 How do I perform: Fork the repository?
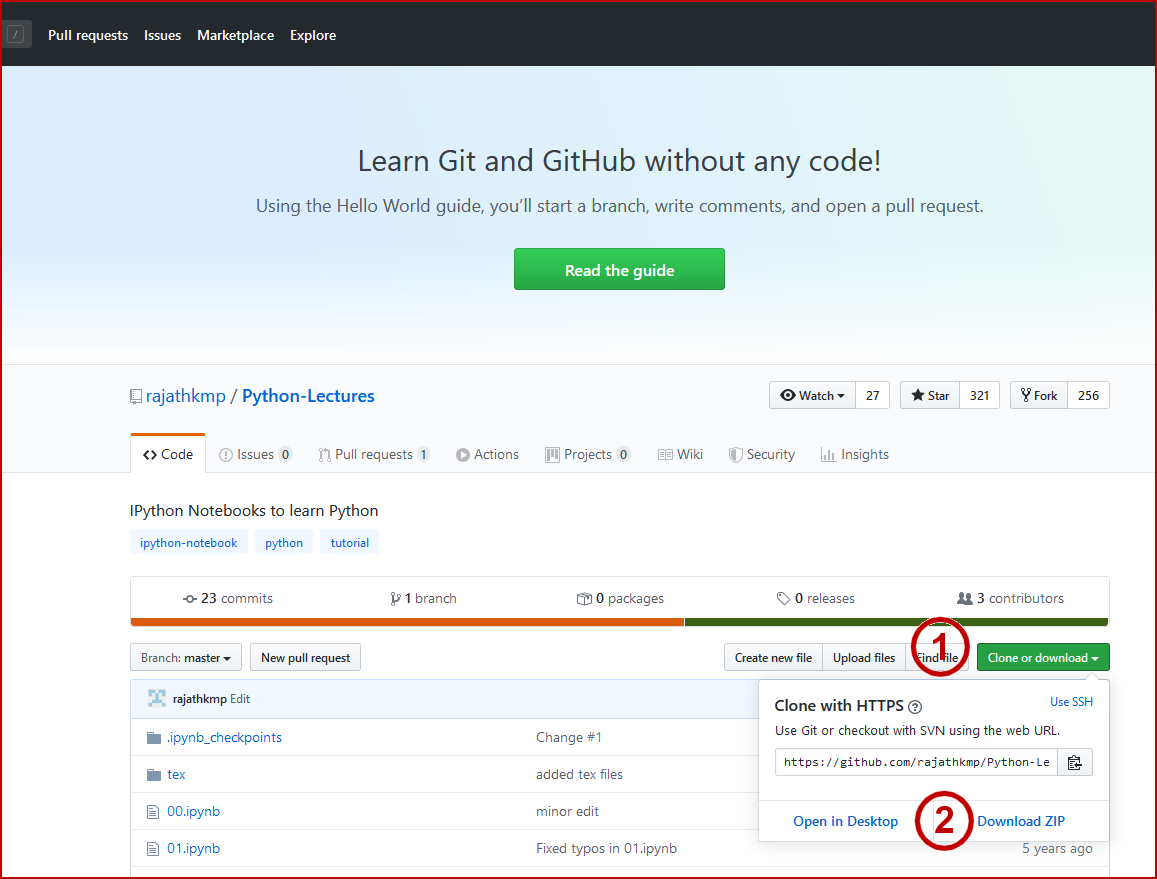click(x=1039, y=396)
